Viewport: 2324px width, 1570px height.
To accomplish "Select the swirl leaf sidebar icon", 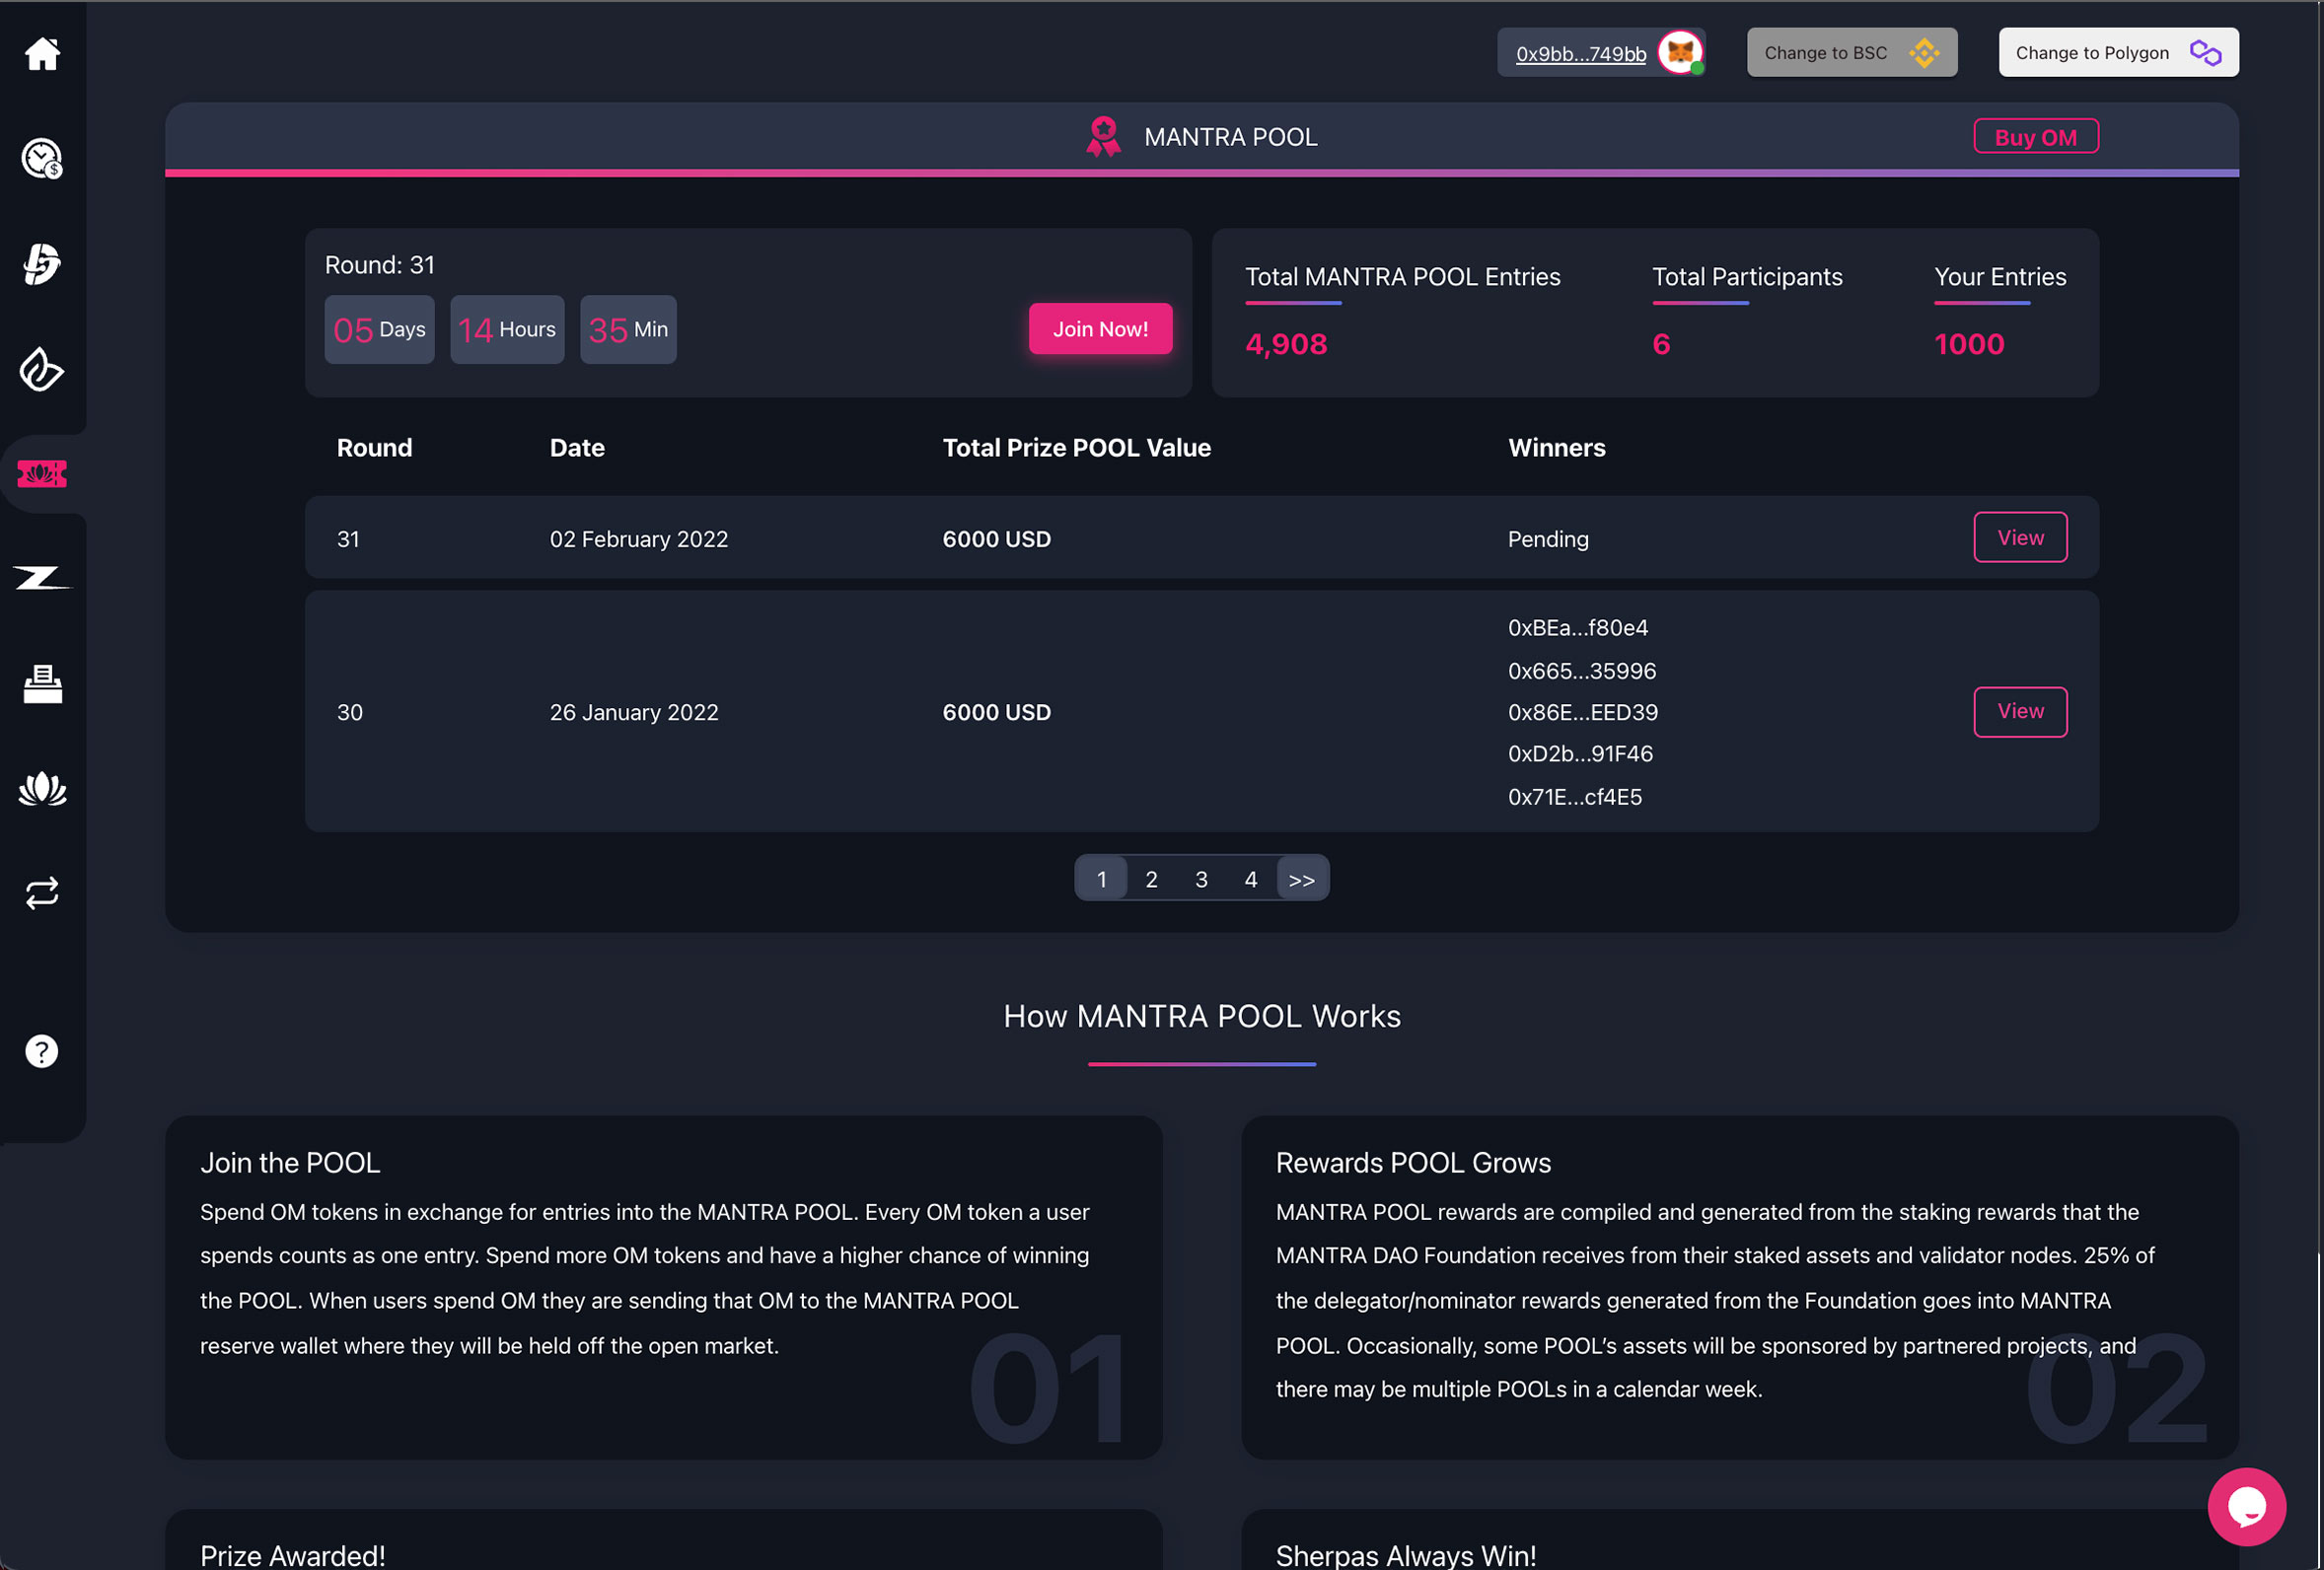I will pos(42,369).
